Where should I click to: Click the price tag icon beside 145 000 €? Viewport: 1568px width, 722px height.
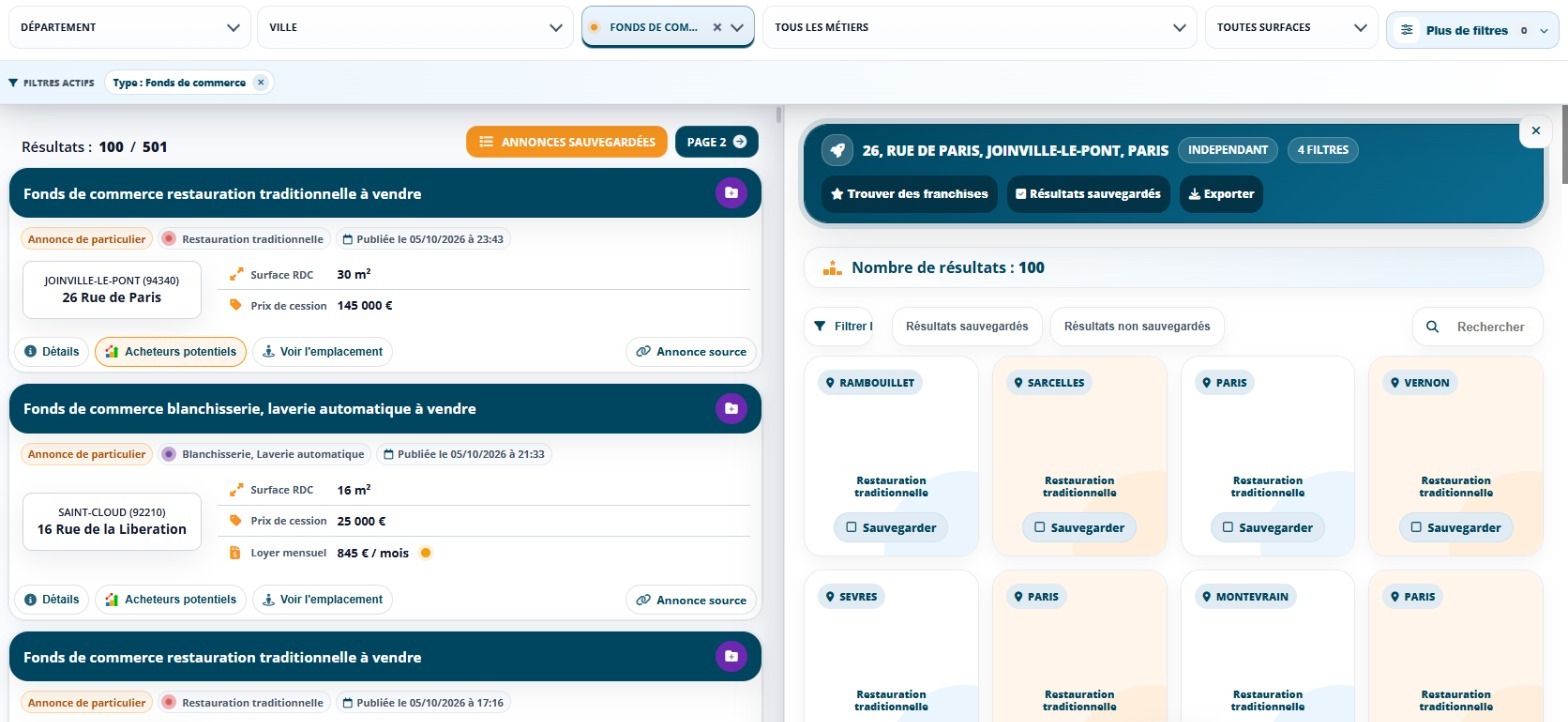(x=236, y=305)
